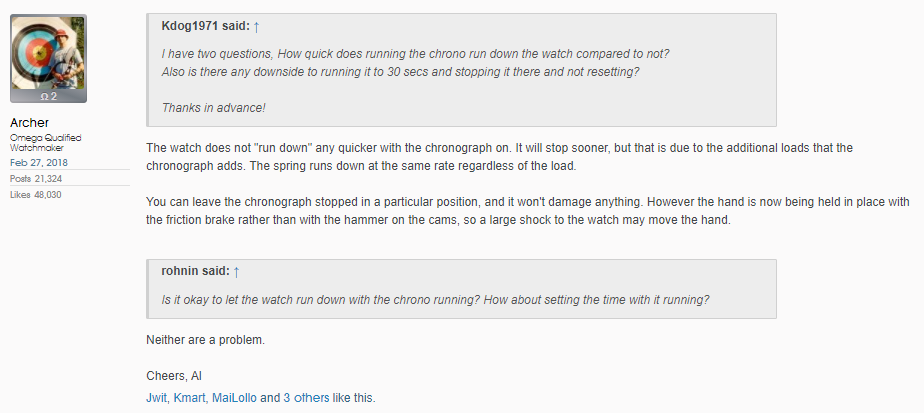Open Jwit's profile from the likes list
Image resolution: width=924 pixels, height=413 pixels.
[x=158, y=397]
